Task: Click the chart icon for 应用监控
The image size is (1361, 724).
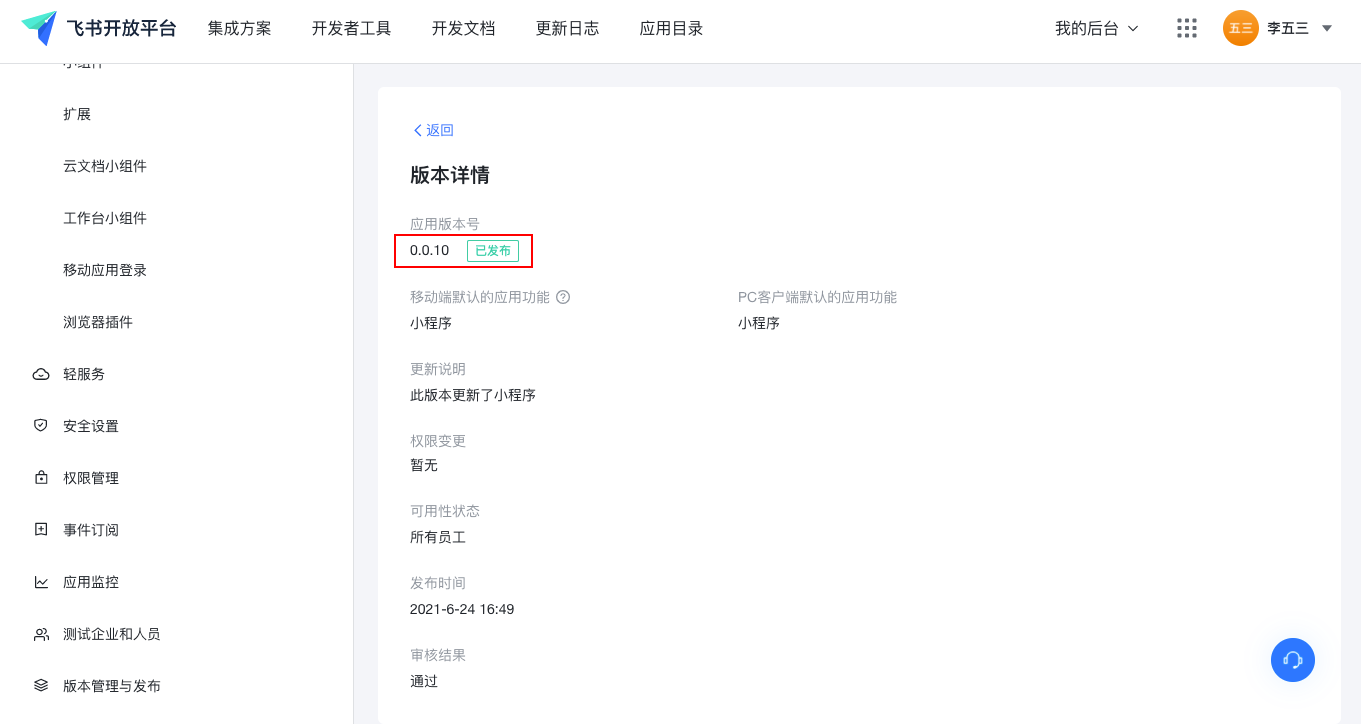Action: click(41, 582)
